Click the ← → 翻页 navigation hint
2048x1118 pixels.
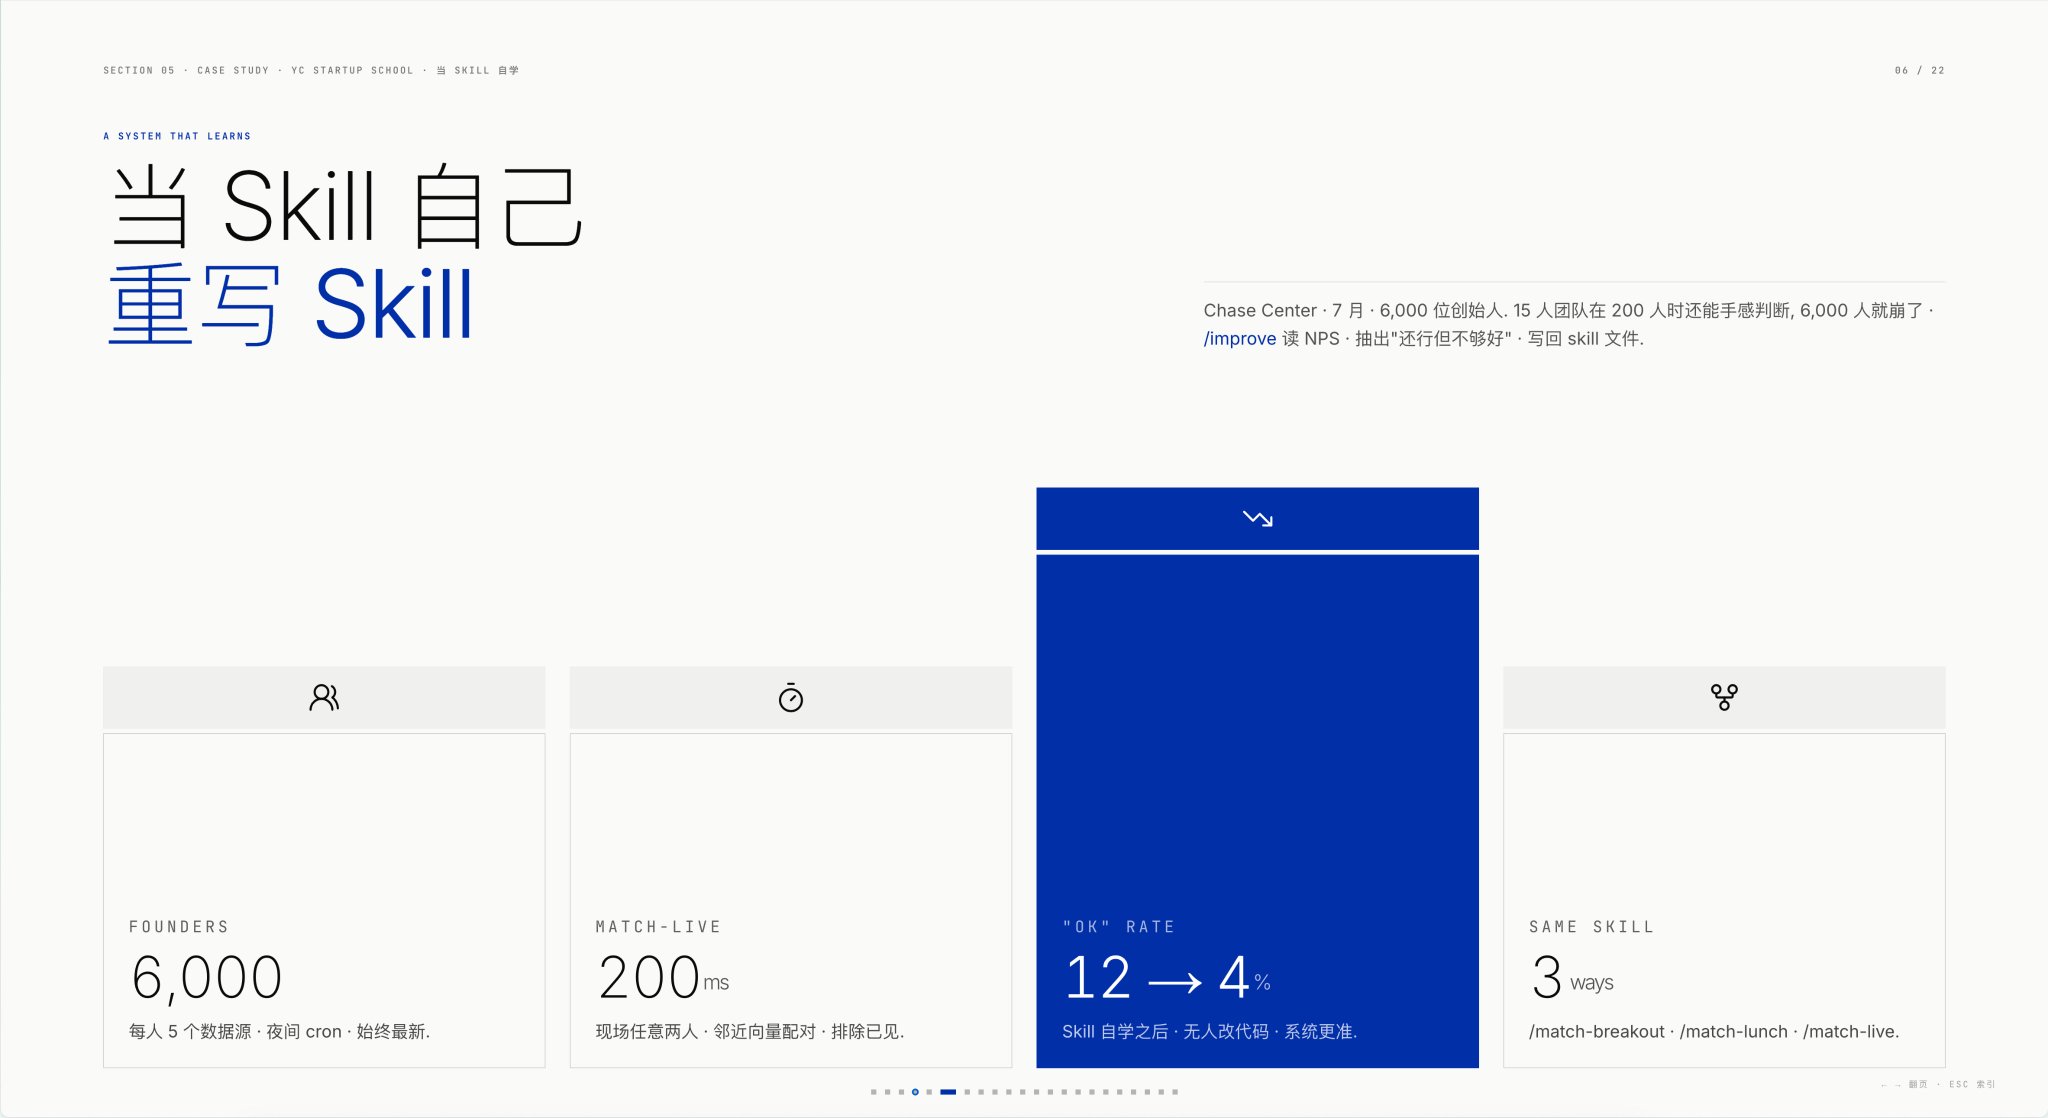click(1904, 1084)
